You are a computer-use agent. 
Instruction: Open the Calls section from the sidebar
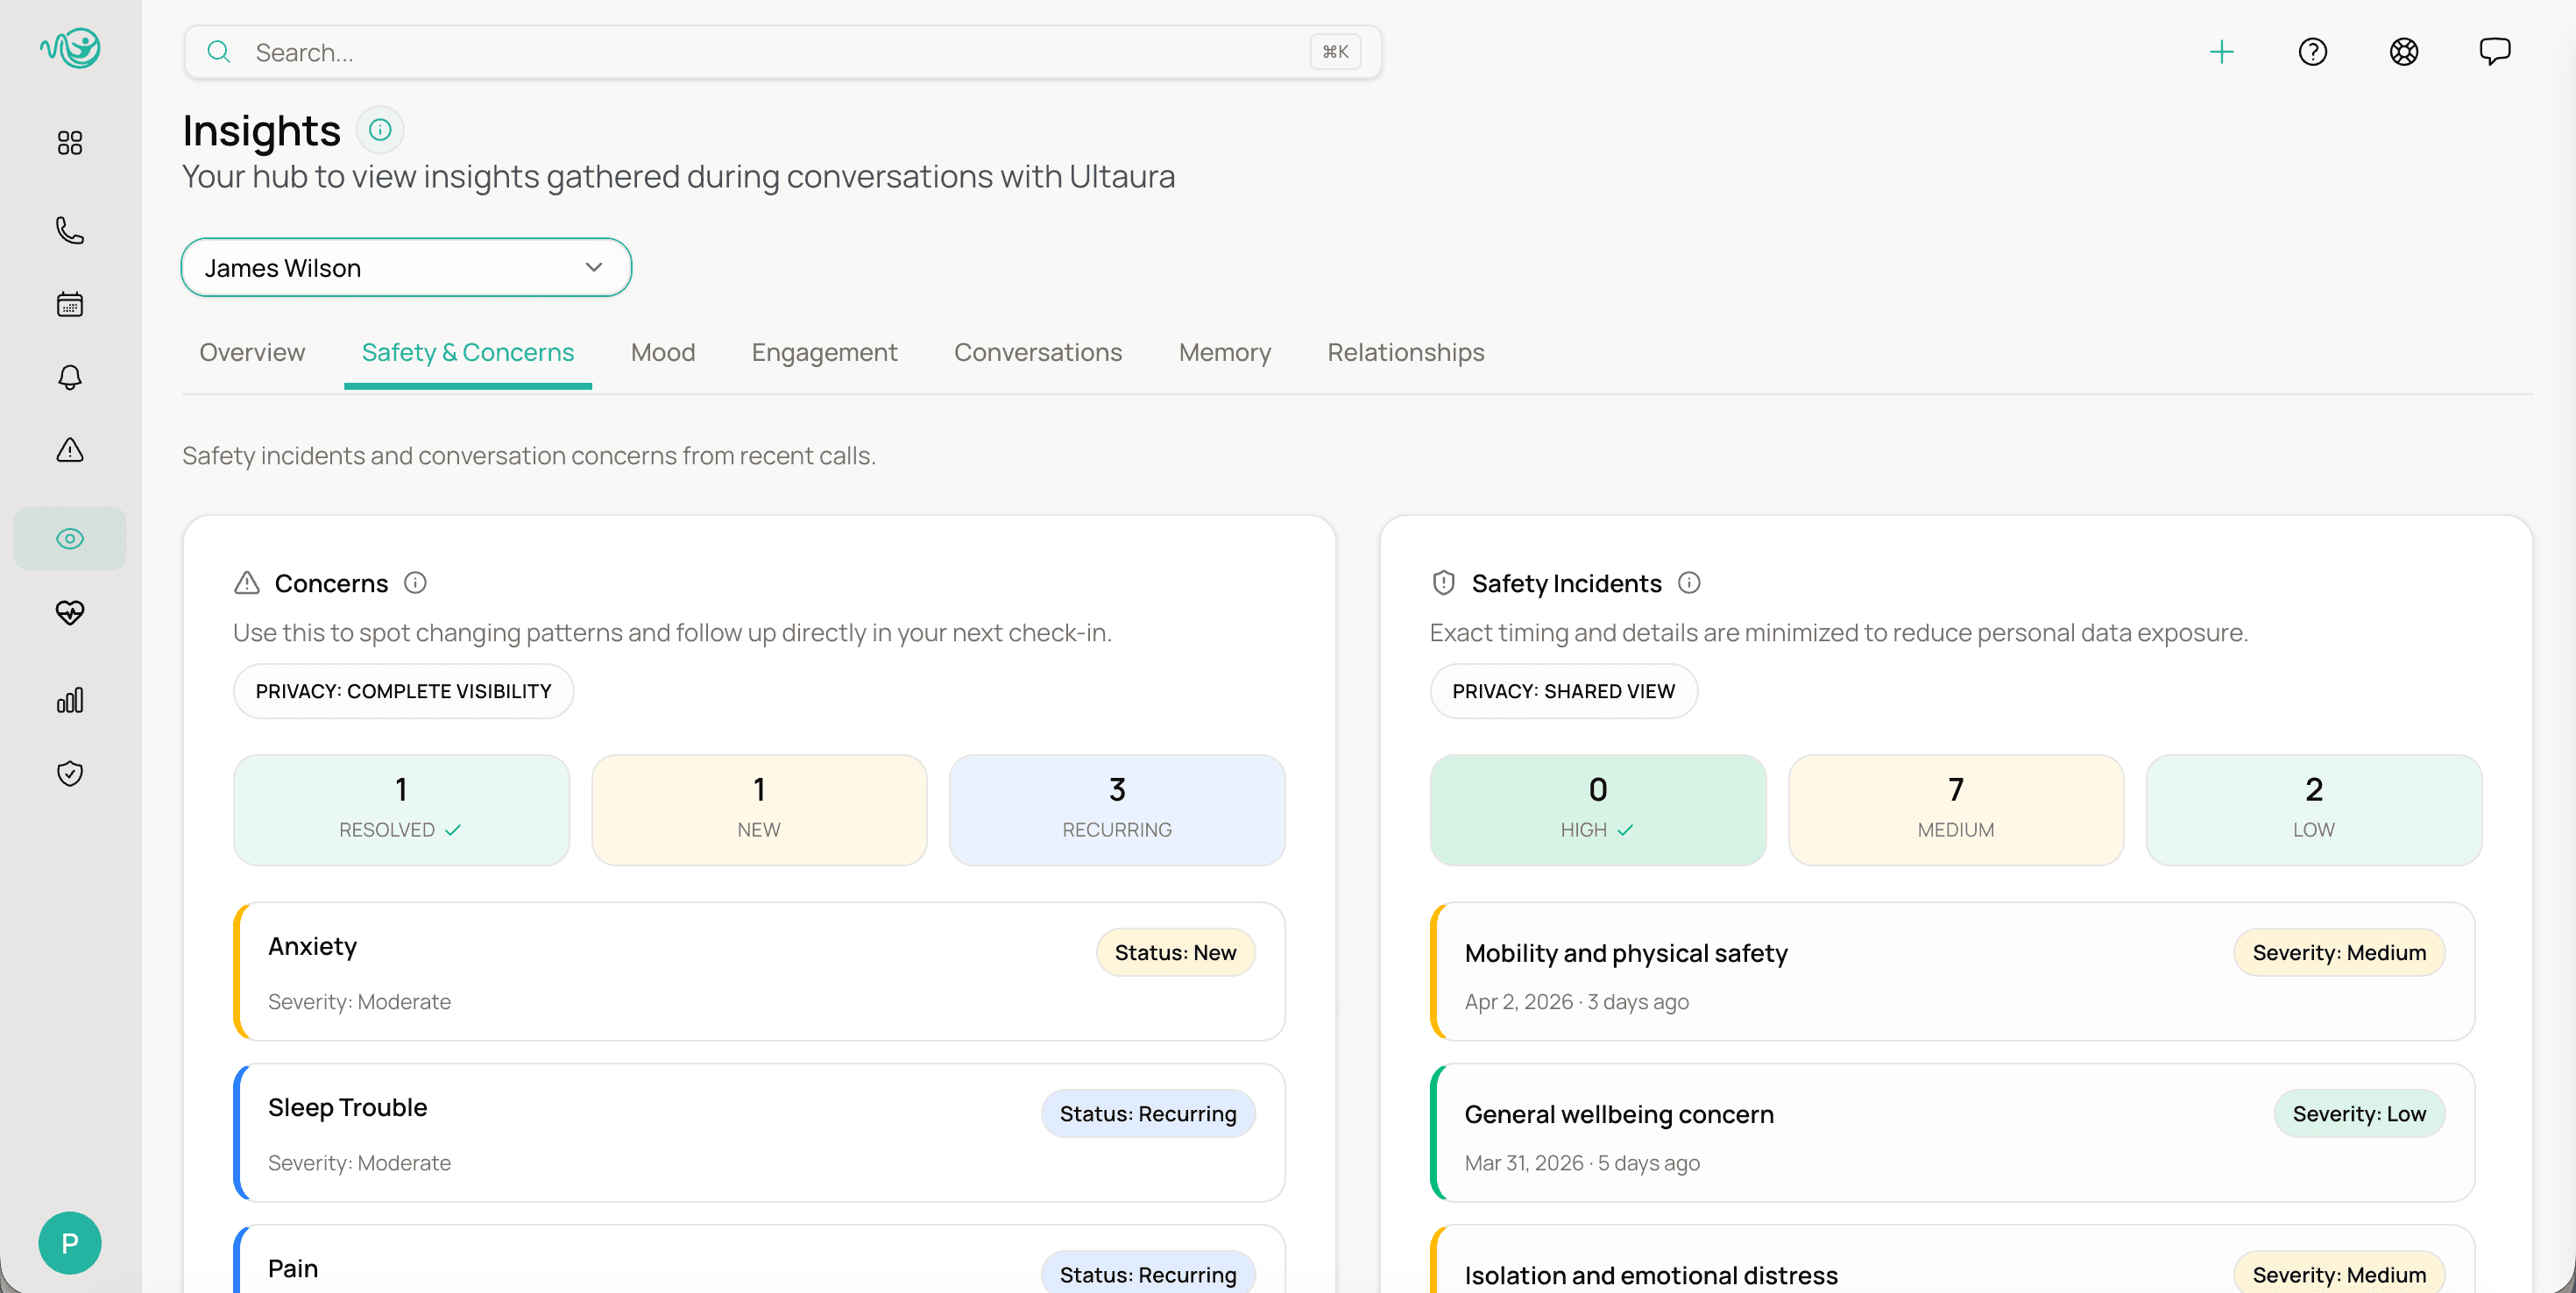(69, 230)
